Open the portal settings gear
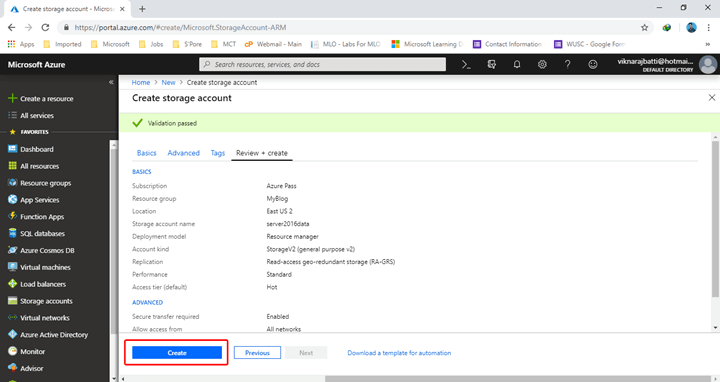 [542, 65]
